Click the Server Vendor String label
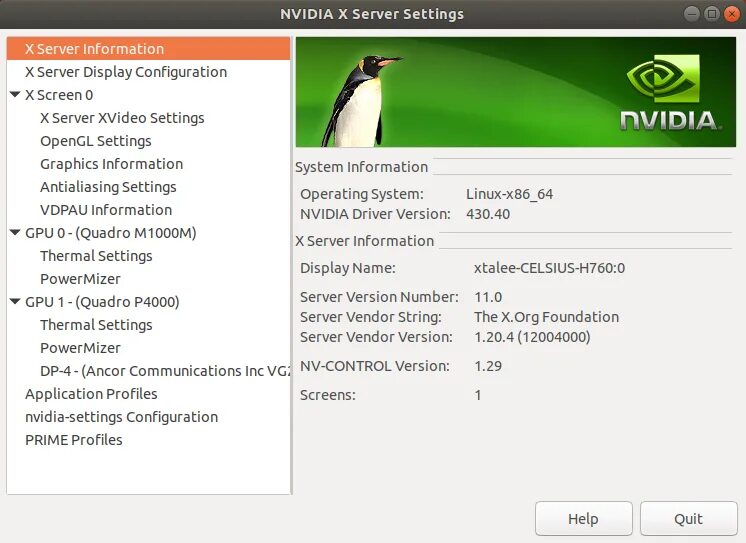The width and height of the screenshot is (746, 543). point(371,317)
